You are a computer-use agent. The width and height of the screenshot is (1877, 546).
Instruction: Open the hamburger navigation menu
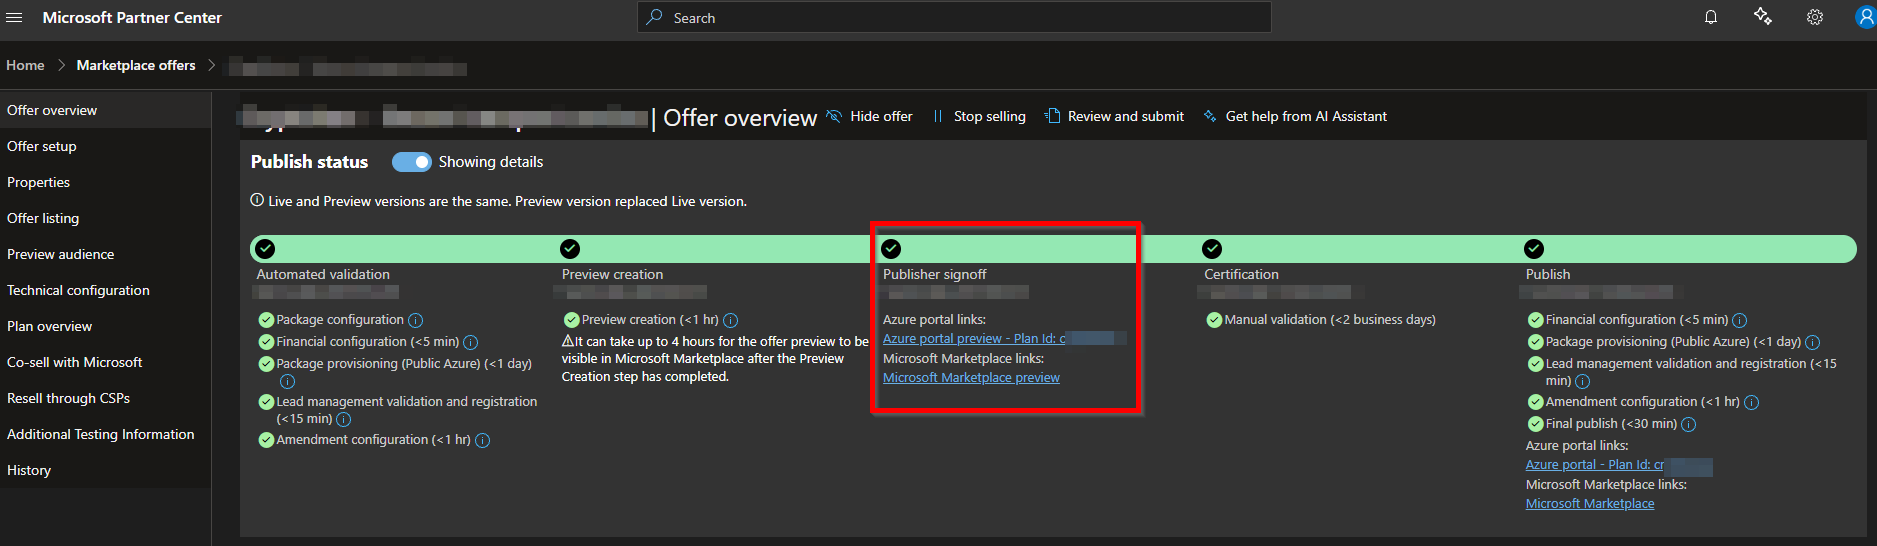(x=14, y=18)
